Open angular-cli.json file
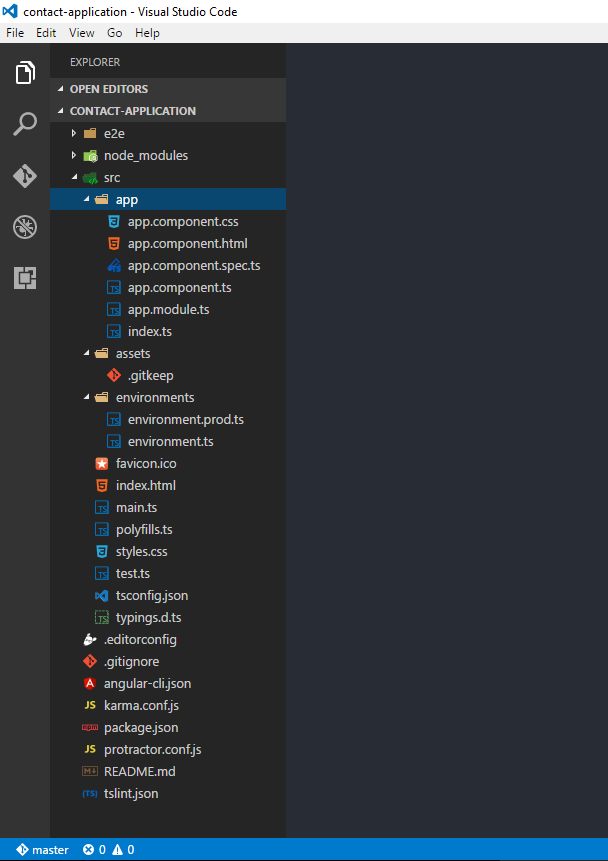This screenshot has height=861, width=608. pyautogui.click(x=147, y=683)
